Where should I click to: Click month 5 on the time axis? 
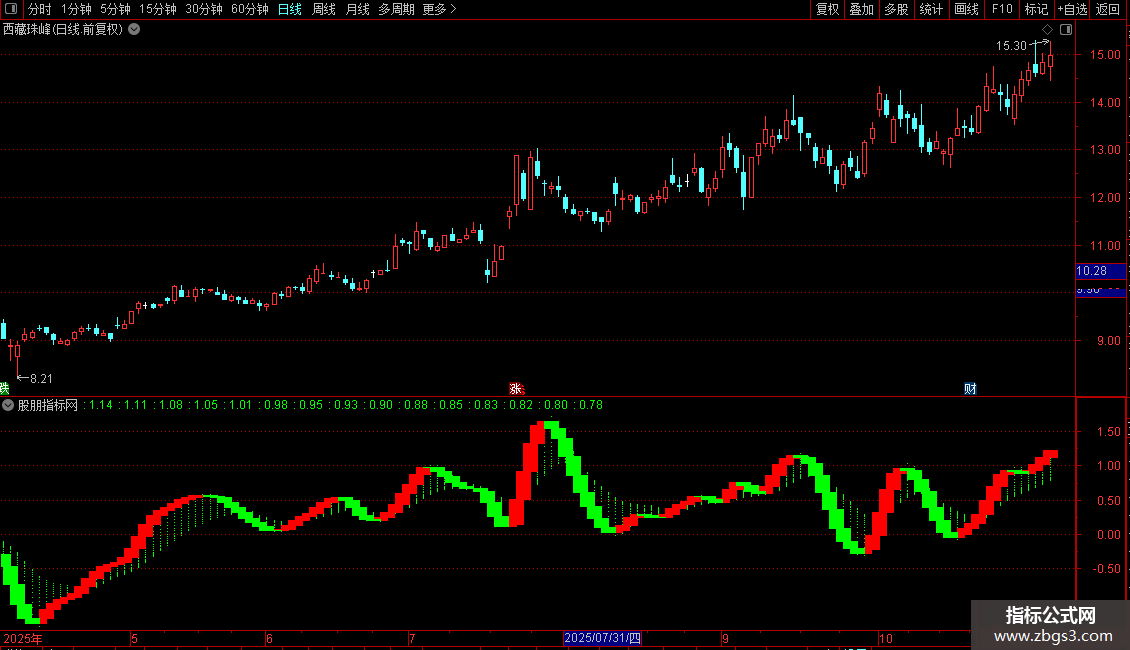[x=134, y=638]
